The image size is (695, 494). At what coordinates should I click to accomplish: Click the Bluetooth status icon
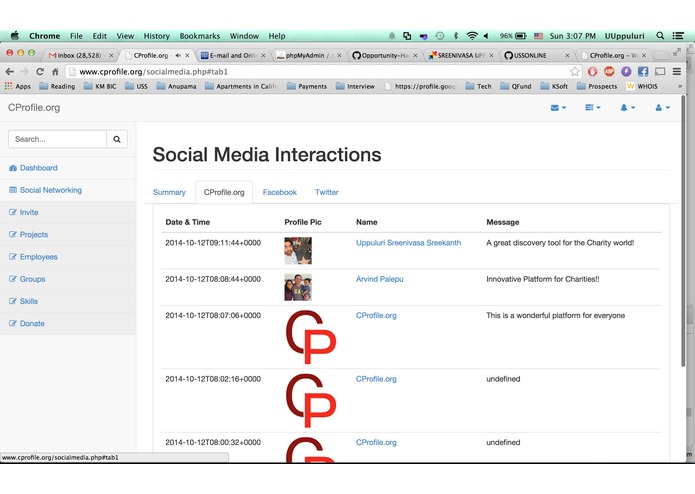point(455,36)
